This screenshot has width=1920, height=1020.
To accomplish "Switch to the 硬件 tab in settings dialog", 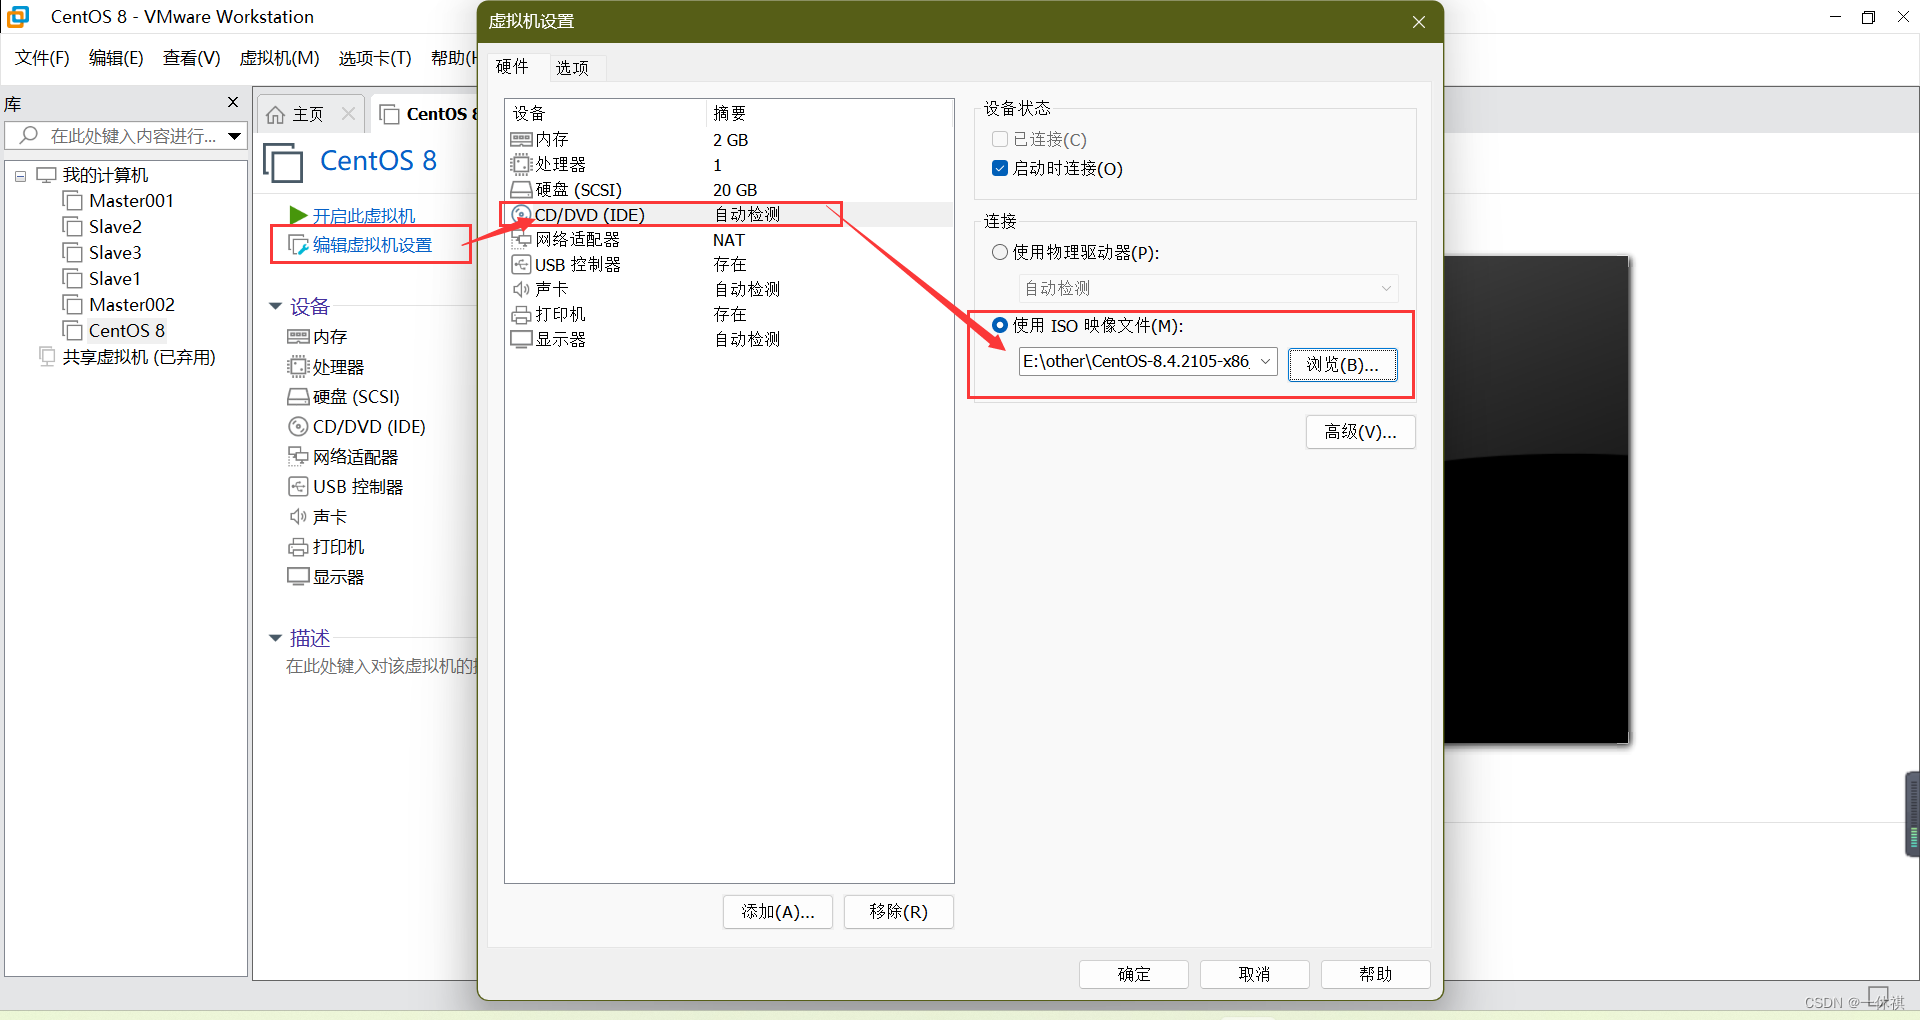I will (x=512, y=66).
